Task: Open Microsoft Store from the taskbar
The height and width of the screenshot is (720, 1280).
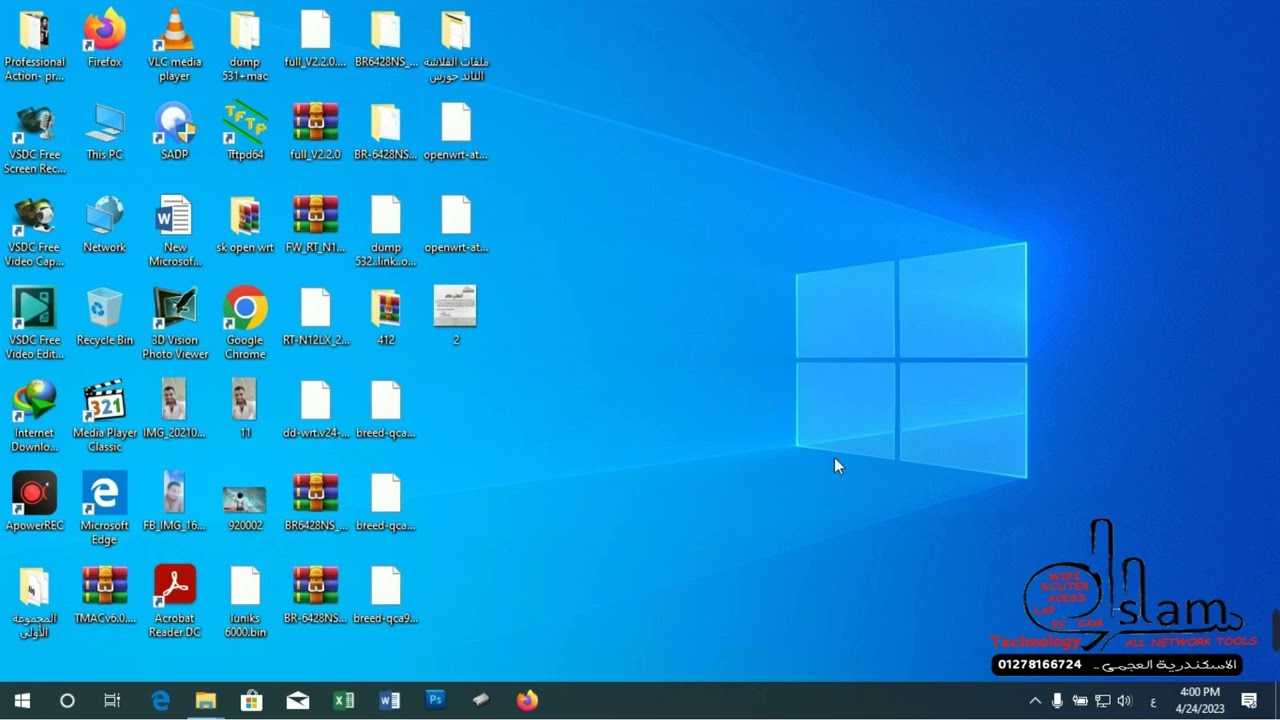Action: 252,701
